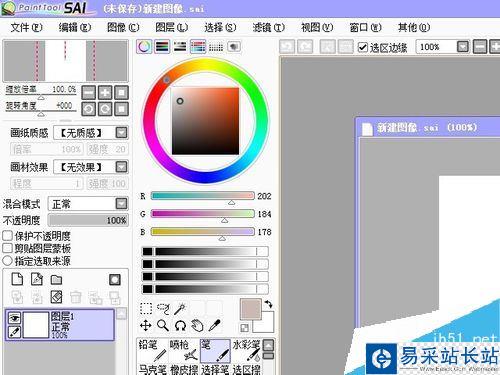
Task: Show the color mixer panel
Action: point(198,47)
